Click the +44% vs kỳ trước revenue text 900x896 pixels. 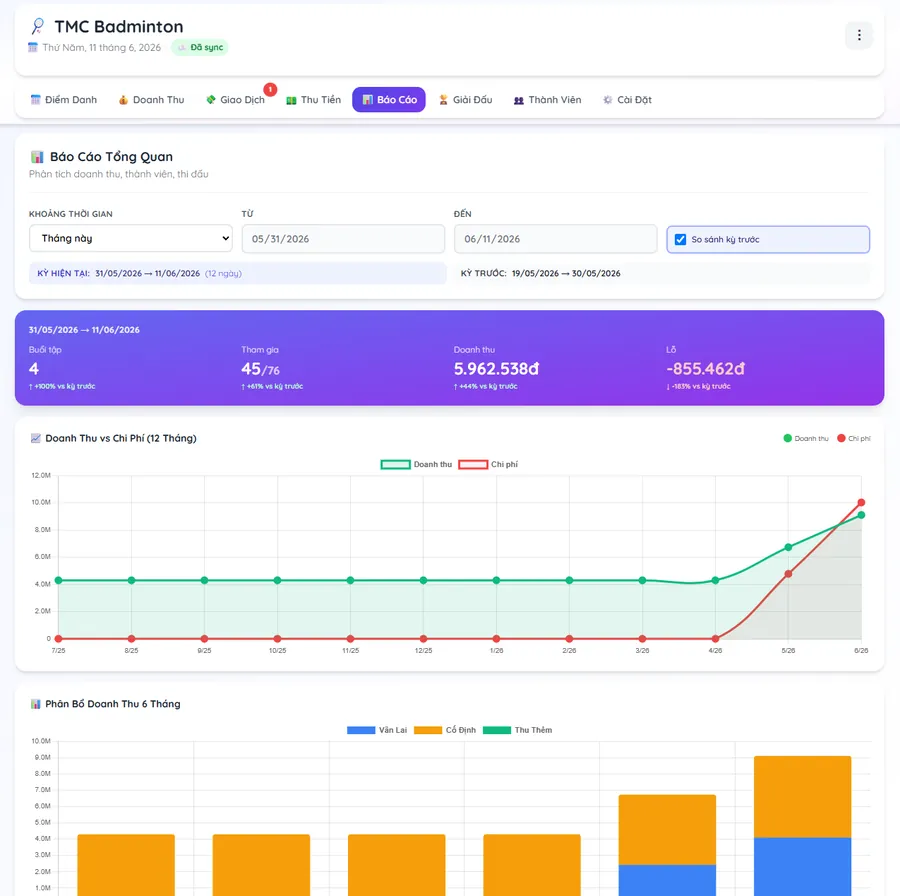(x=486, y=386)
